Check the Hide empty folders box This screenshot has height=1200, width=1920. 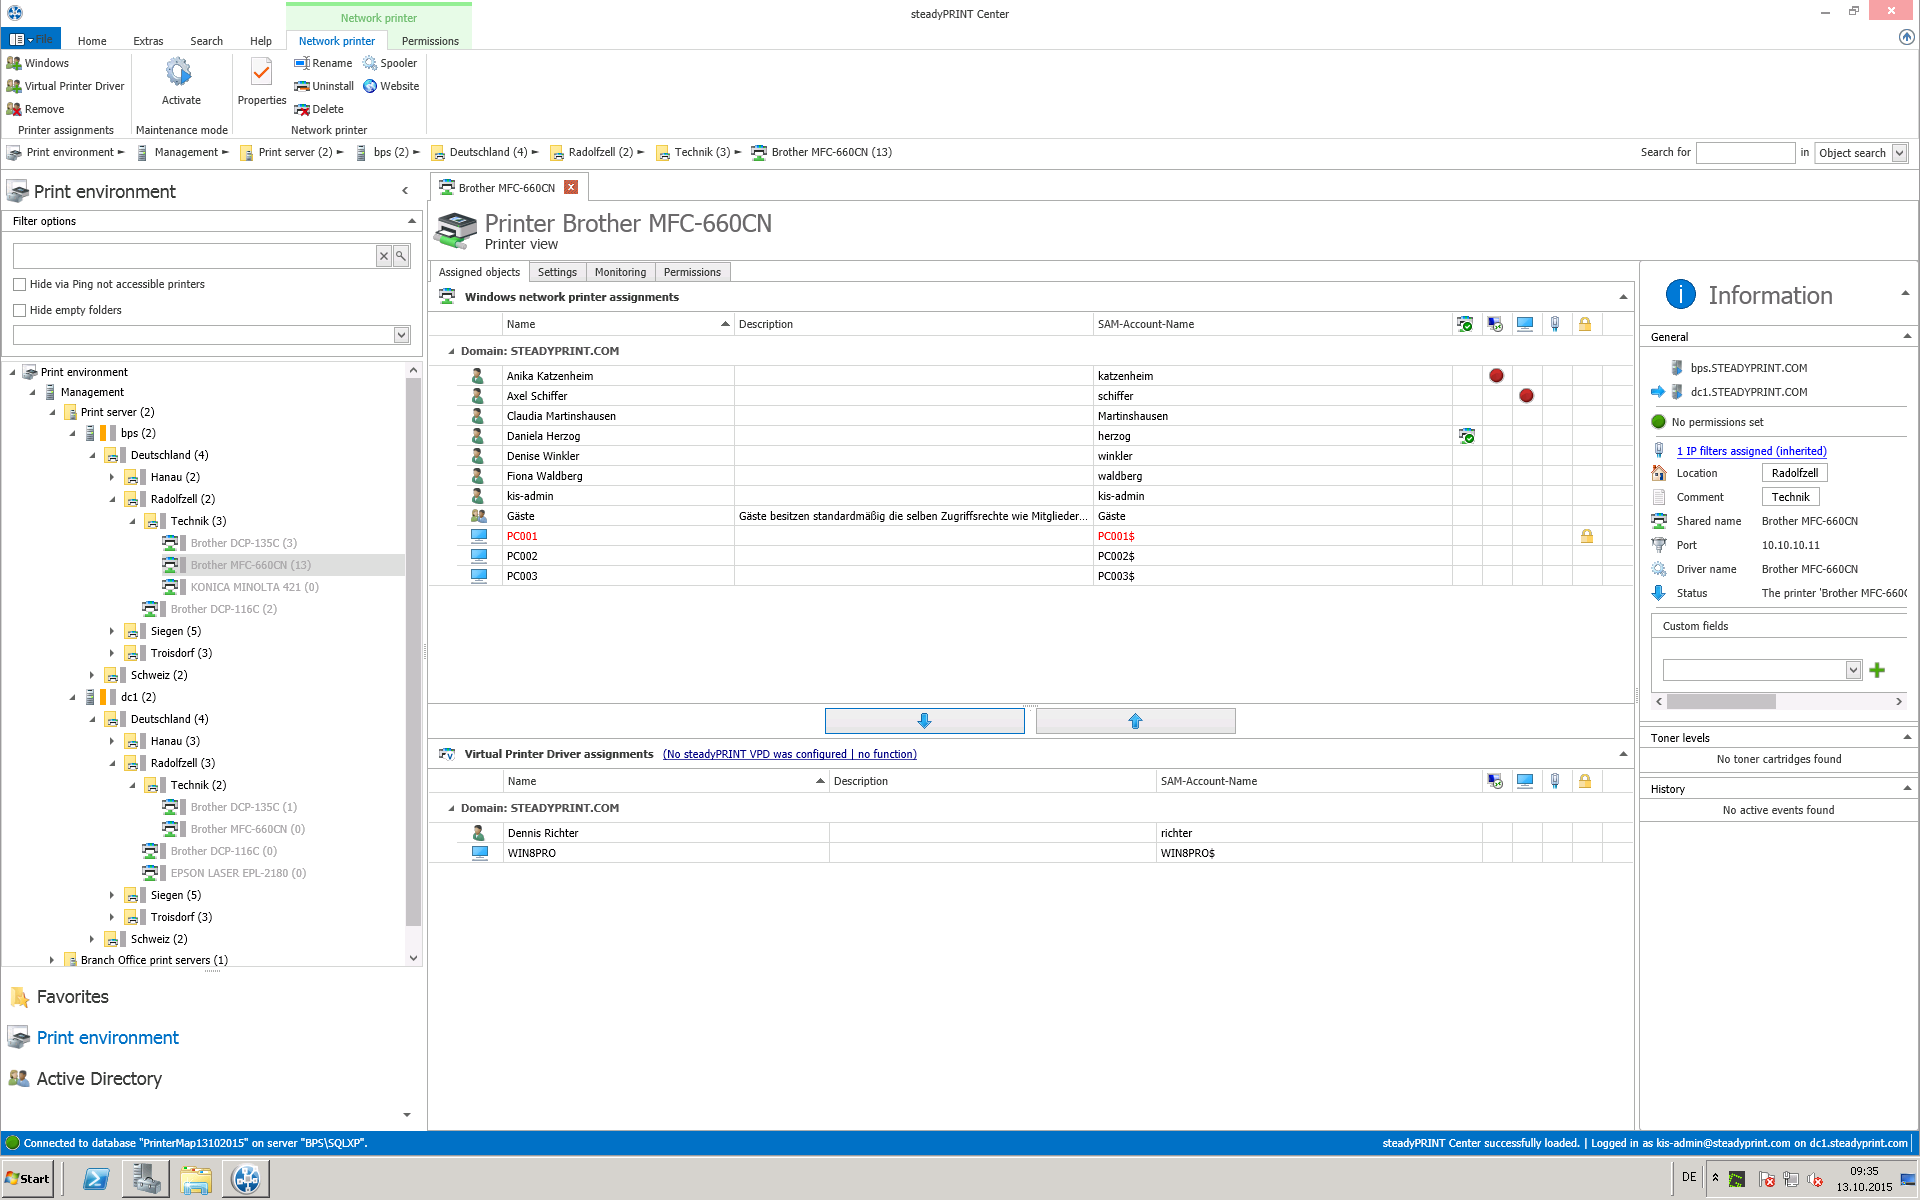[x=20, y=311]
